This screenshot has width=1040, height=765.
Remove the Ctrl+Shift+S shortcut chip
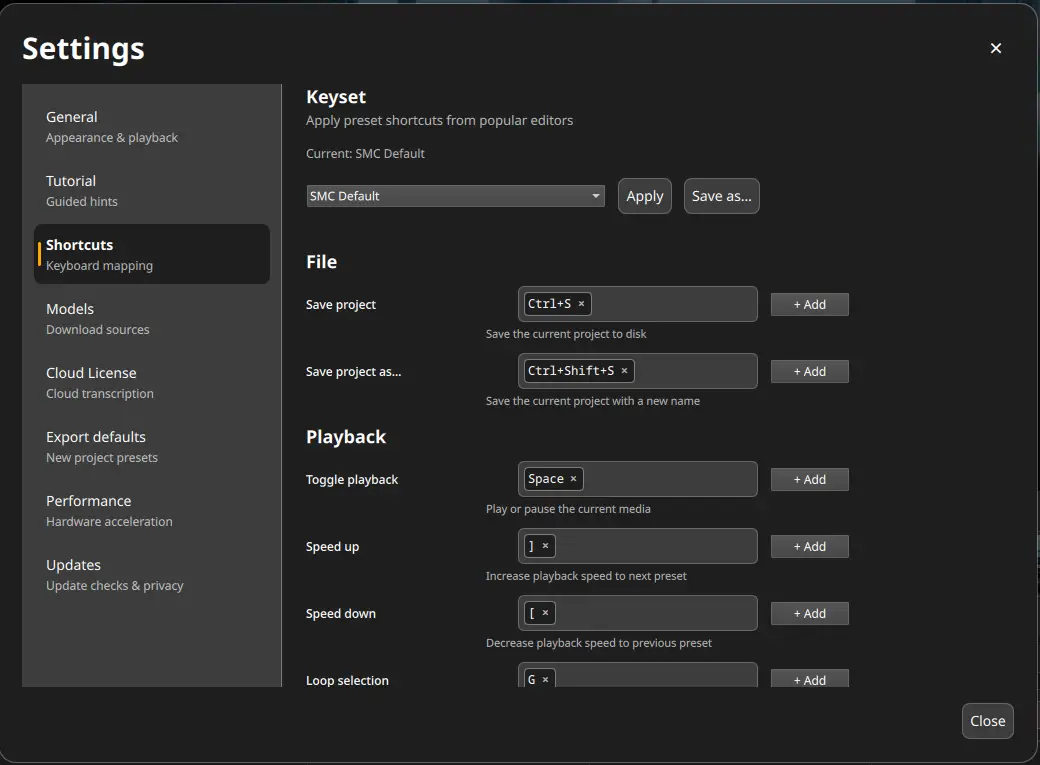[624, 370]
